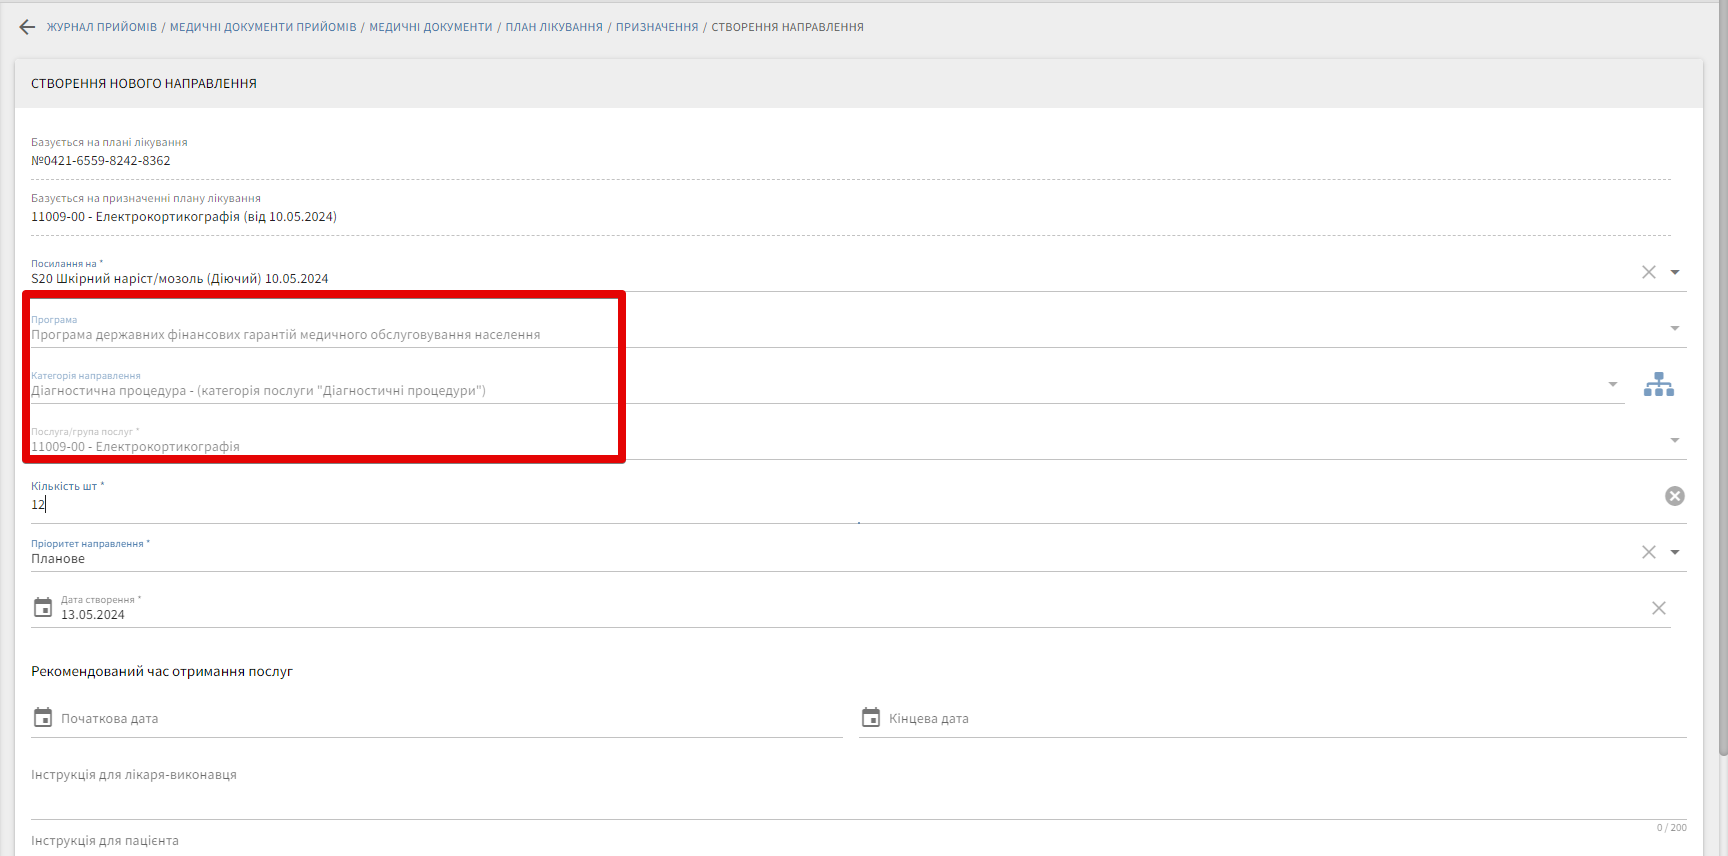Expand the Послуга/група послуг dropdown arrow
The height and width of the screenshot is (856, 1728).
click(1675, 440)
